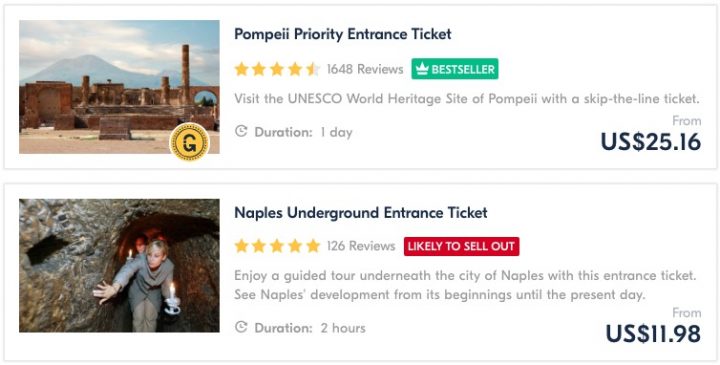
Task: Click the first star of the Naples Underground rating
Action: point(241,246)
